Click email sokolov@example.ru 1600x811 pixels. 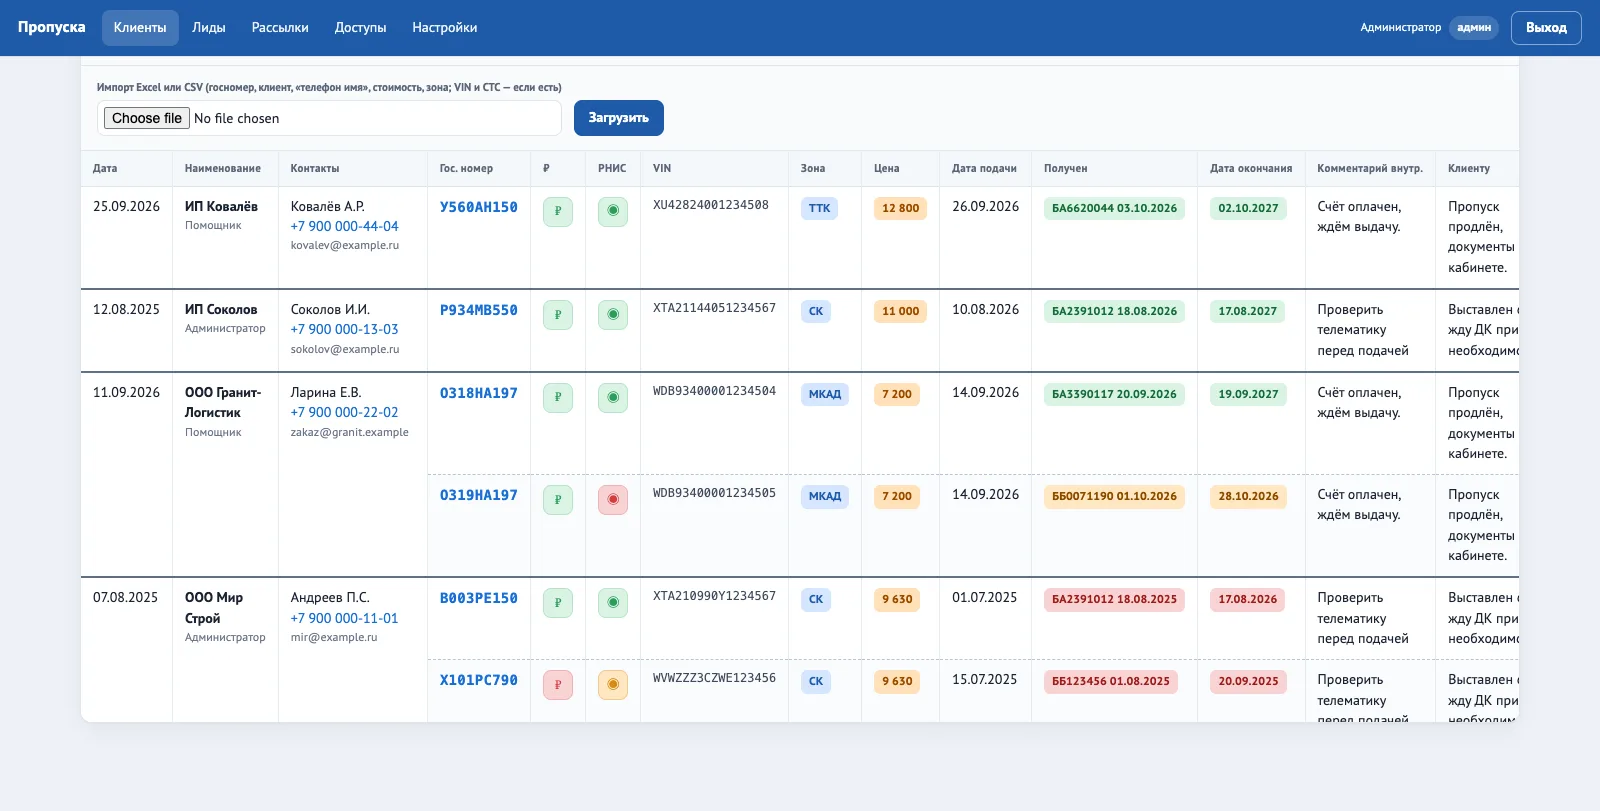(x=345, y=349)
